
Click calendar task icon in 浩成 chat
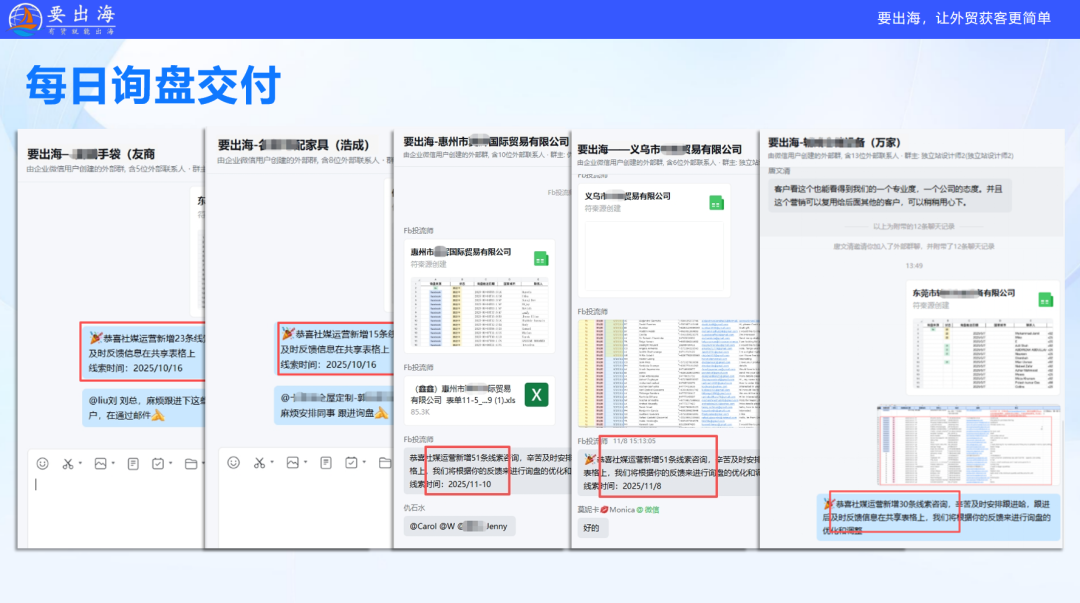[x=351, y=462]
